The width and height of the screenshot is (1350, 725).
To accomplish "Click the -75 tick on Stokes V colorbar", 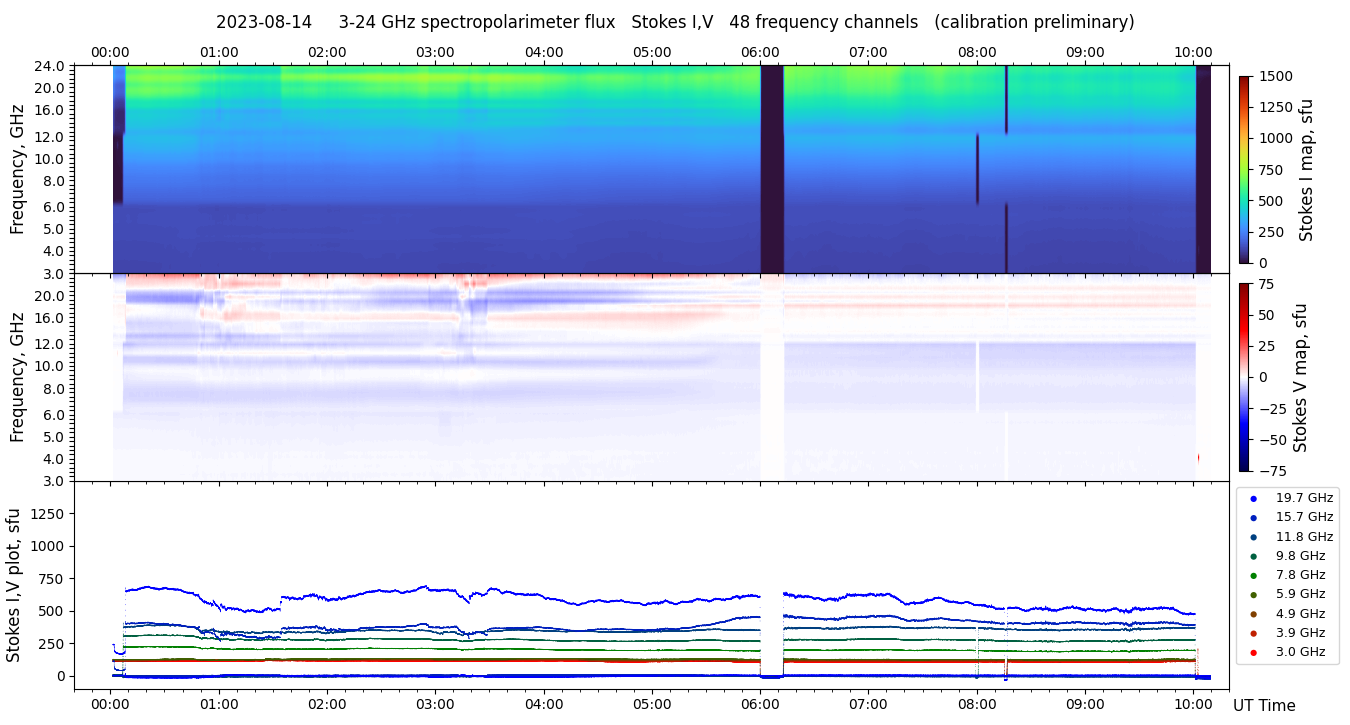I will [1270, 470].
